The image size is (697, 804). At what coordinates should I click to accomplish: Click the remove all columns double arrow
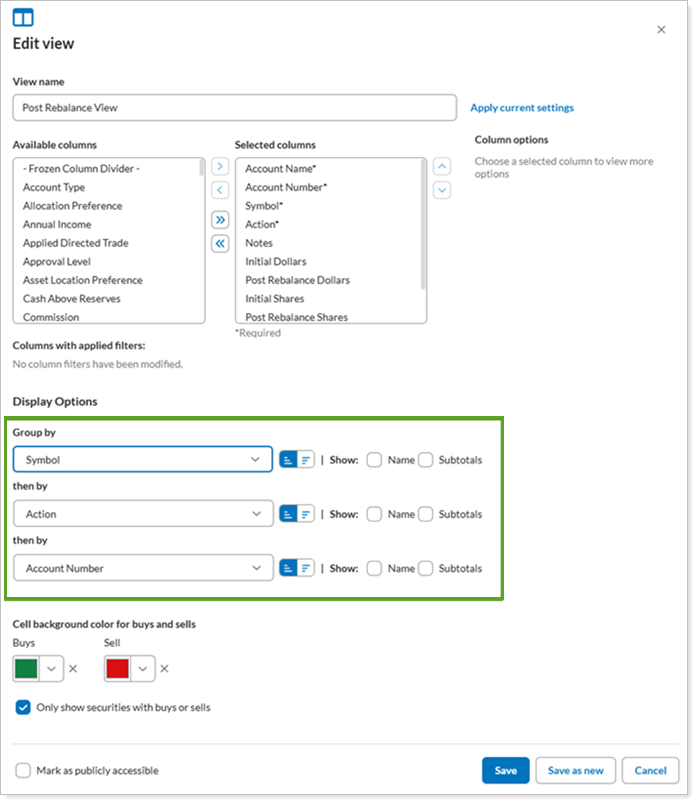pyautogui.click(x=220, y=243)
